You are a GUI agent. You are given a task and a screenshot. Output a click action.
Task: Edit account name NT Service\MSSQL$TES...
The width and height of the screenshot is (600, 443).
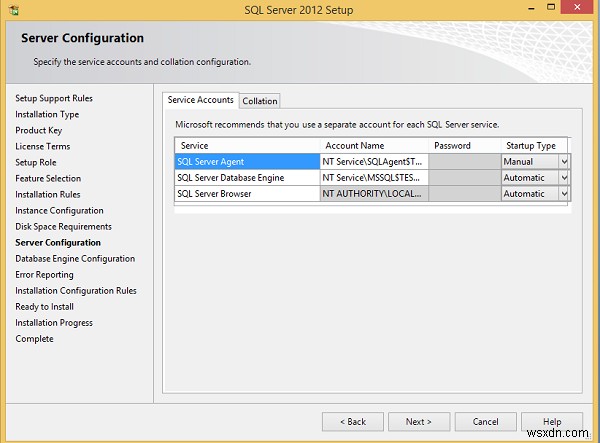[x=374, y=178]
